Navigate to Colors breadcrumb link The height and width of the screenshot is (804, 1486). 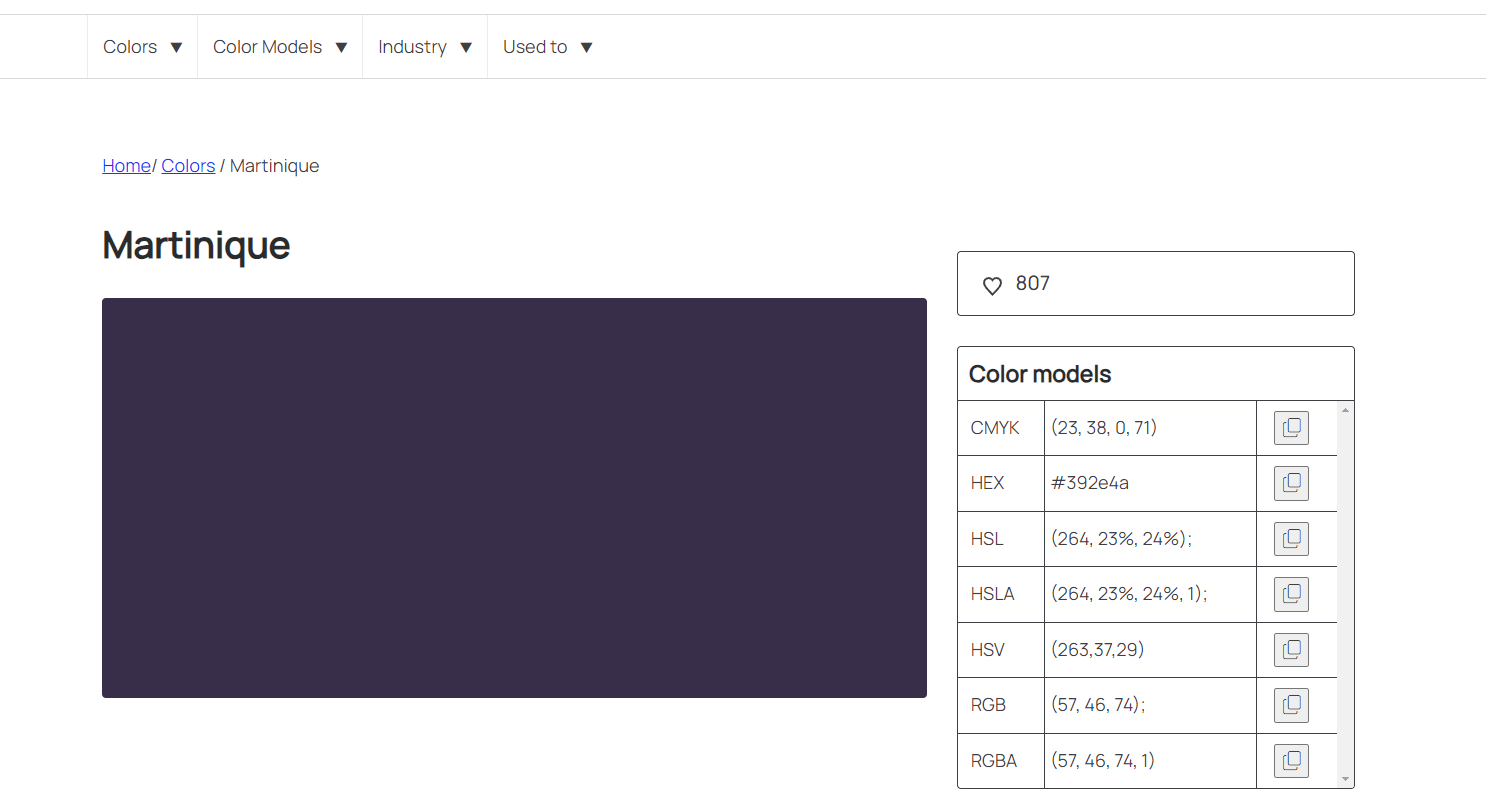click(x=188, y=166)
